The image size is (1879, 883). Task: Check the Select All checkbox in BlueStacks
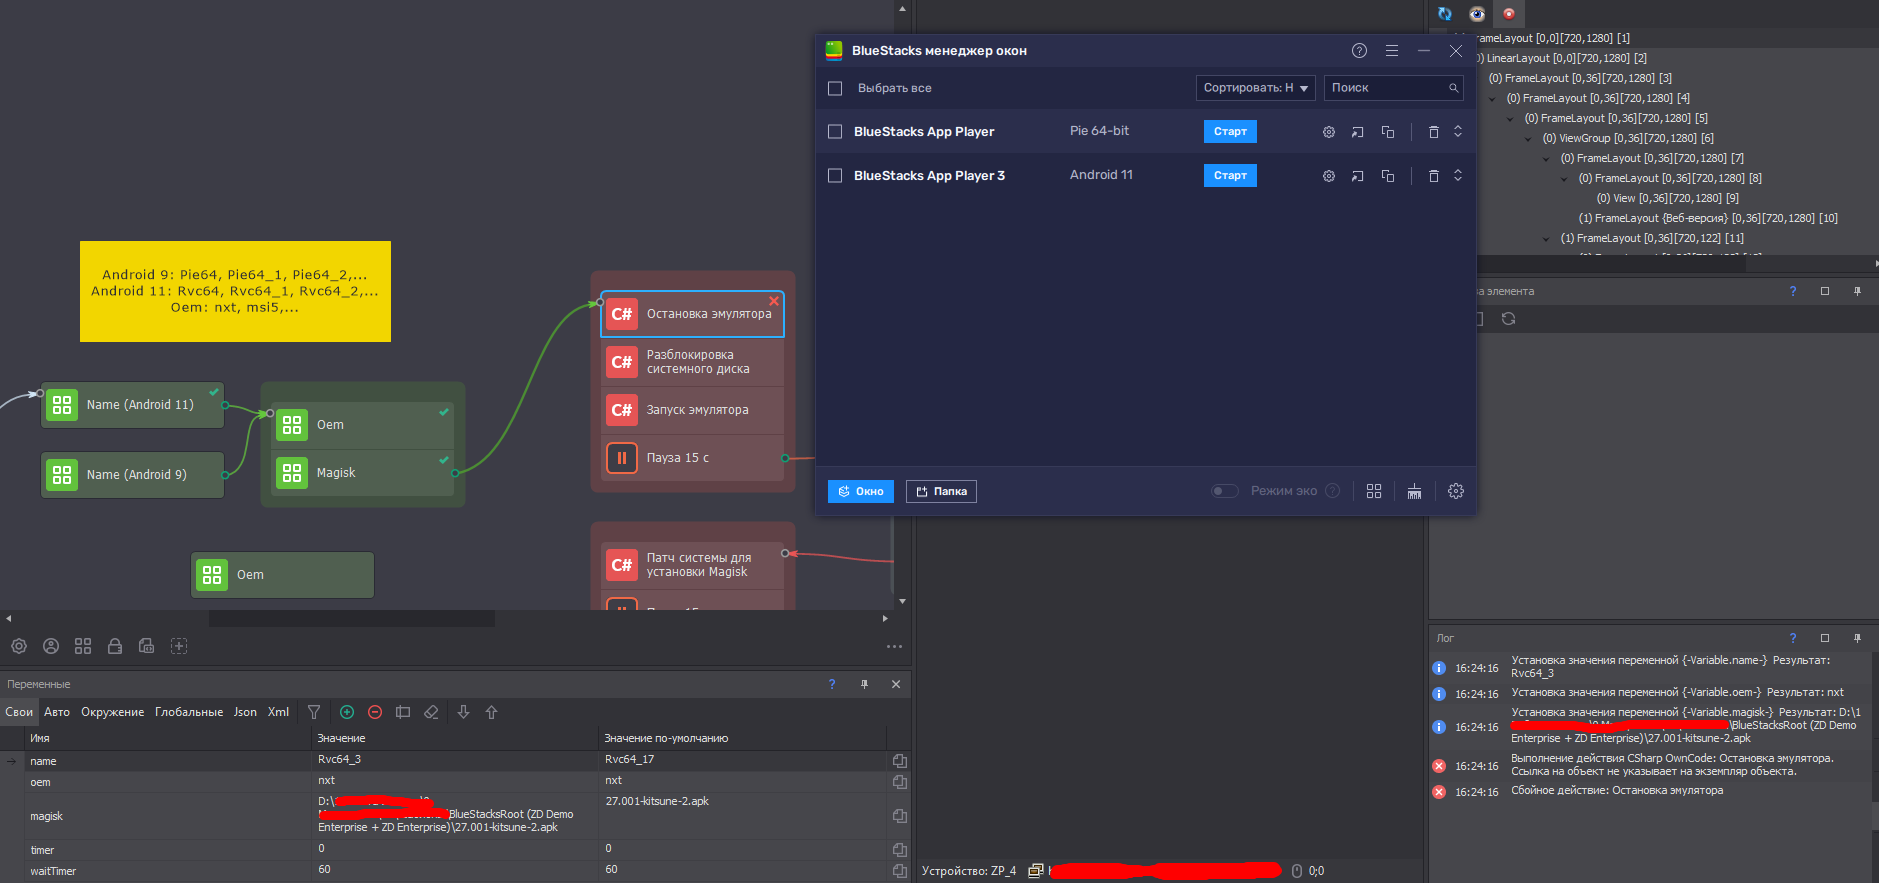pyautogui.click(x=835, y=88)
